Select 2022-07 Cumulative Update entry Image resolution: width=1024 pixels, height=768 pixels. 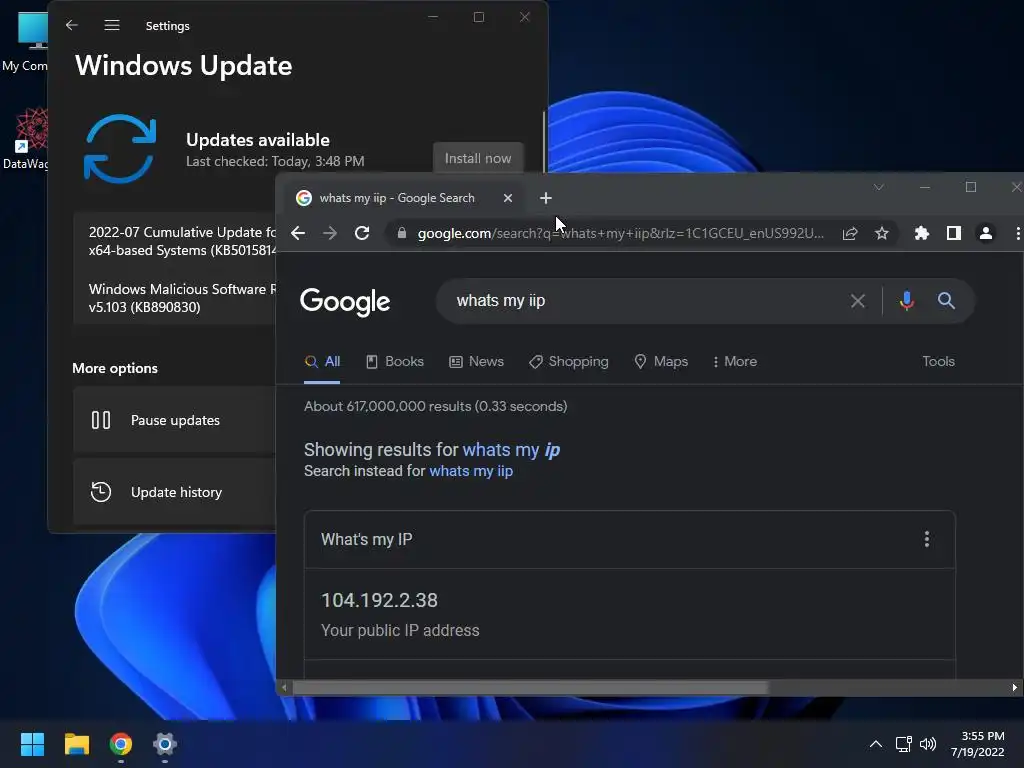tap(183, 241)
